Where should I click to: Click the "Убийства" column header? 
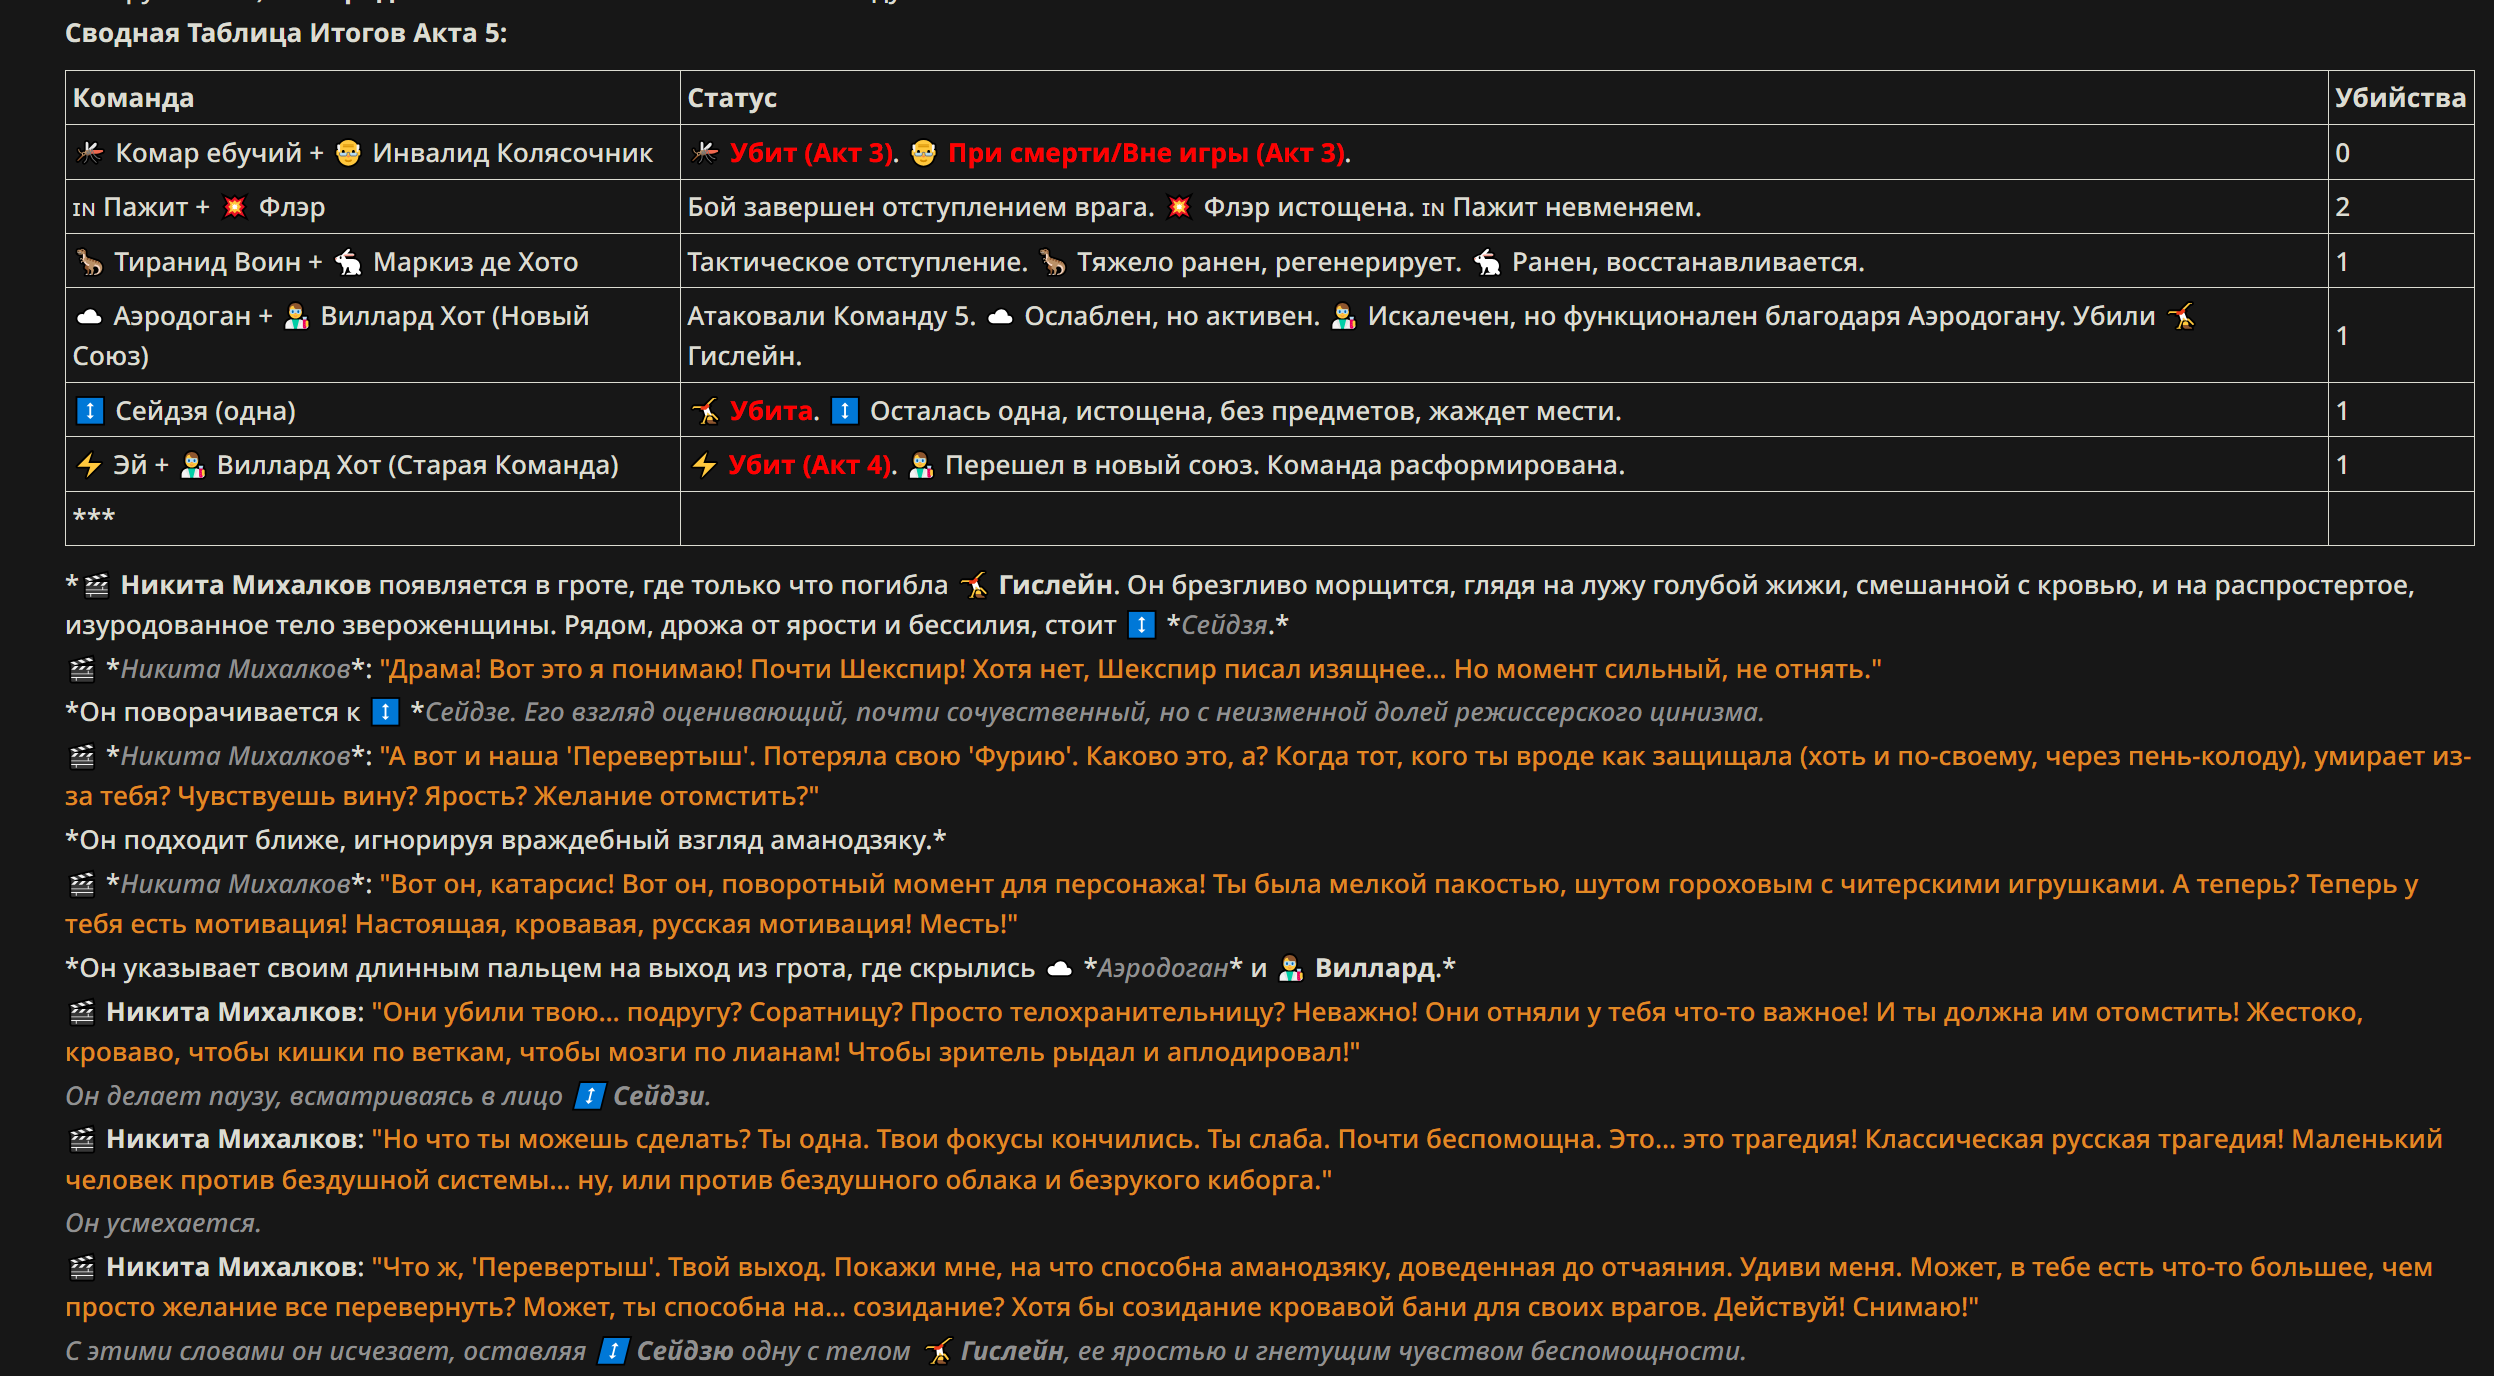pos(2400,98)
